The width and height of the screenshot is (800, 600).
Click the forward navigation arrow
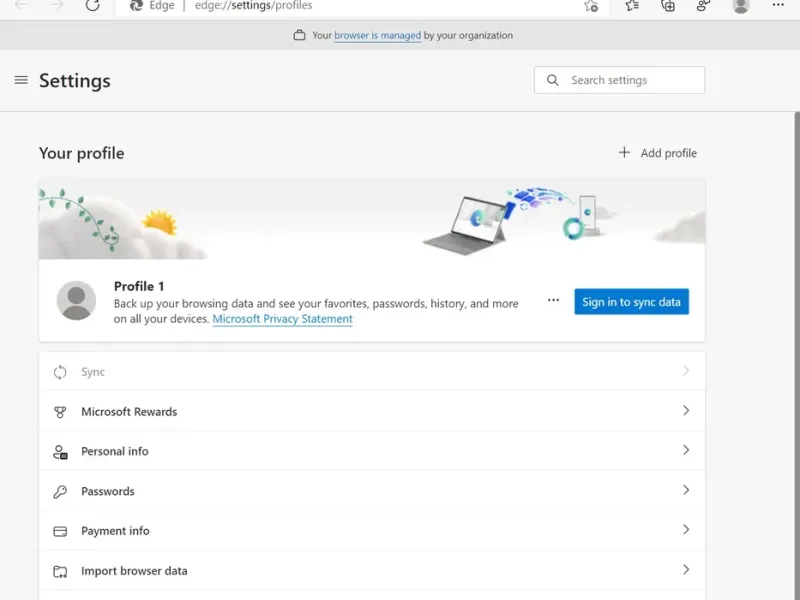pos(57,5)
